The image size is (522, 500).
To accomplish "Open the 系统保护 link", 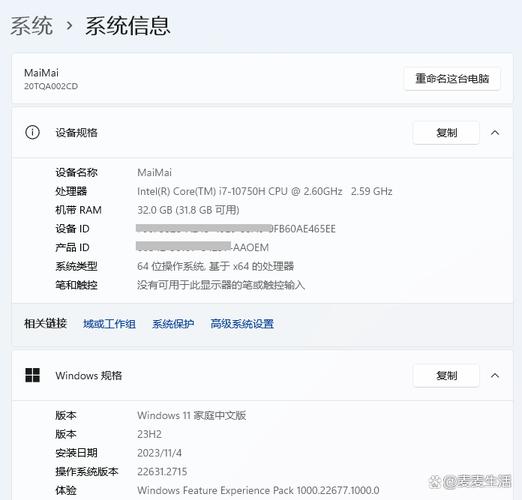I will pos(173,324).
